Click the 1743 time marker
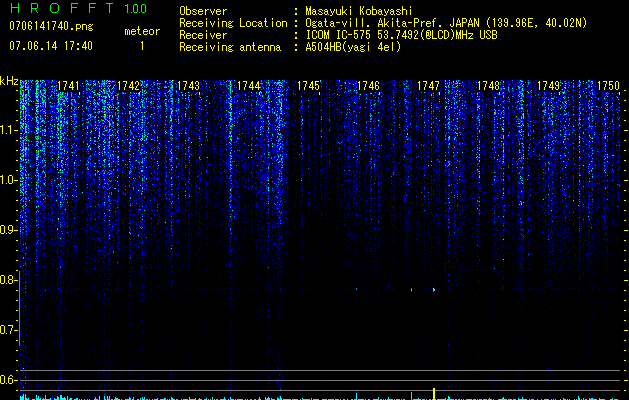Image resolution: width=629 pixels, height=400 pixels. click(188, 86)
